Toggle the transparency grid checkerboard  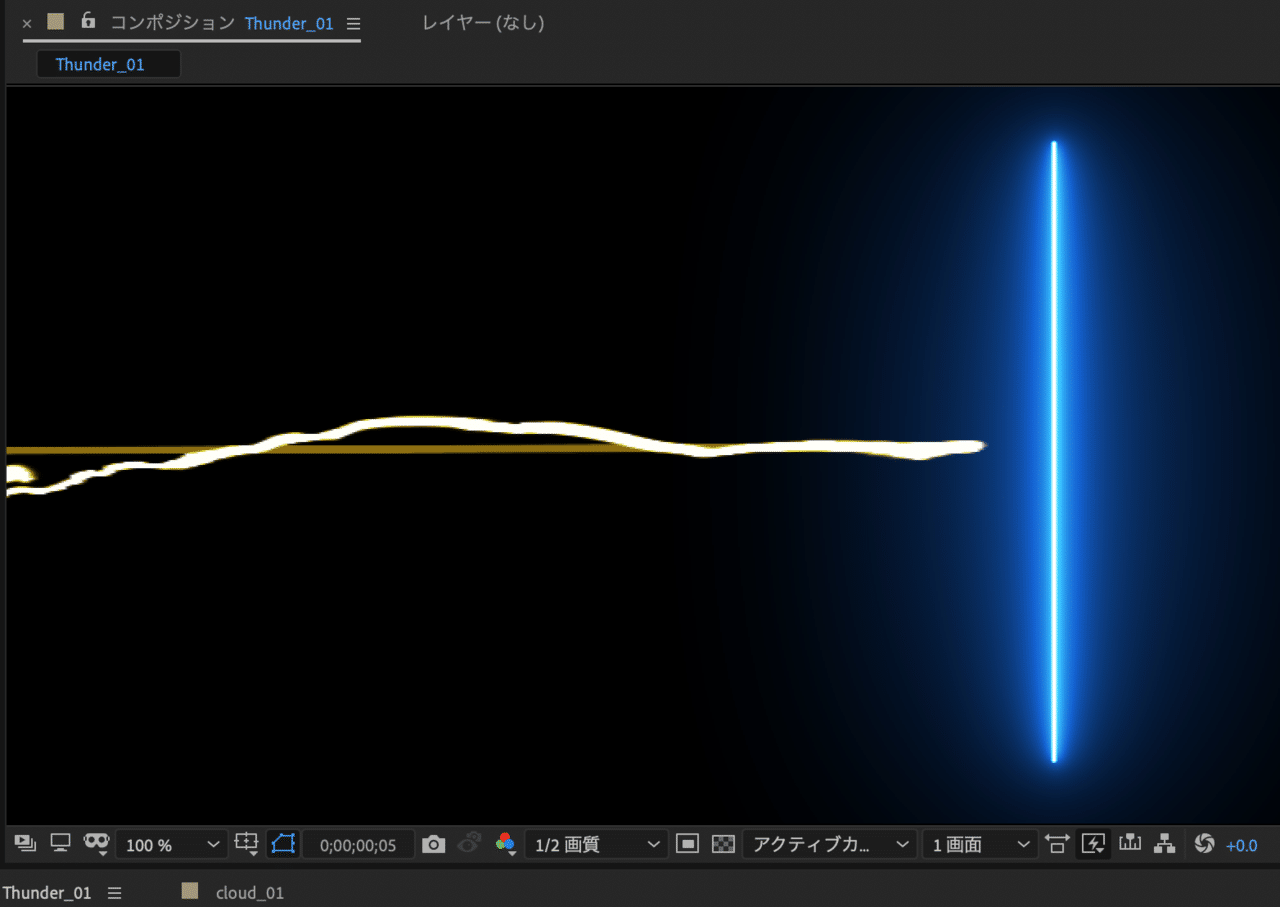click(x=723, y=845)
